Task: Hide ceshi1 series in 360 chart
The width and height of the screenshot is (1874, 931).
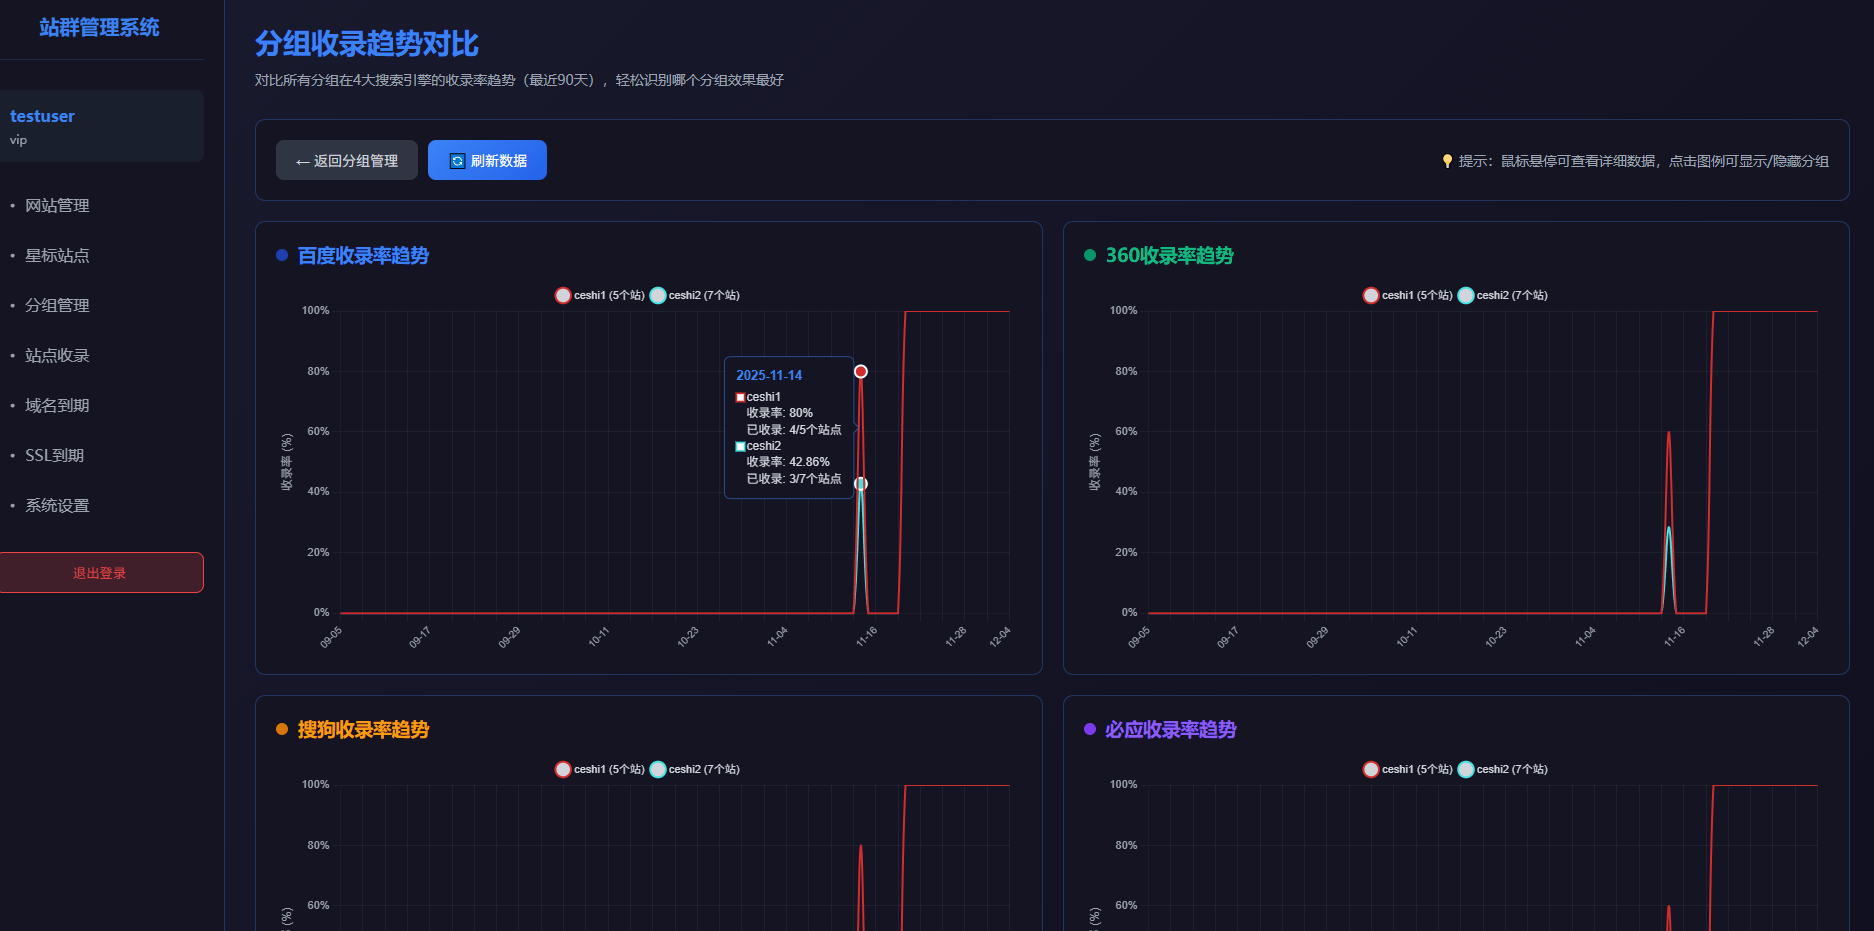Action: click(1408, 295)
